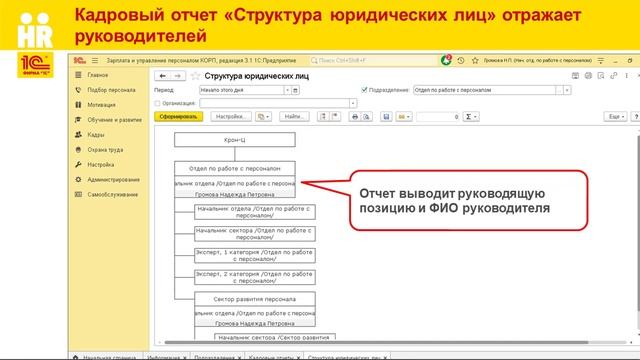Go back with the left arrow
Screen dimensions: 640x360
162,76
